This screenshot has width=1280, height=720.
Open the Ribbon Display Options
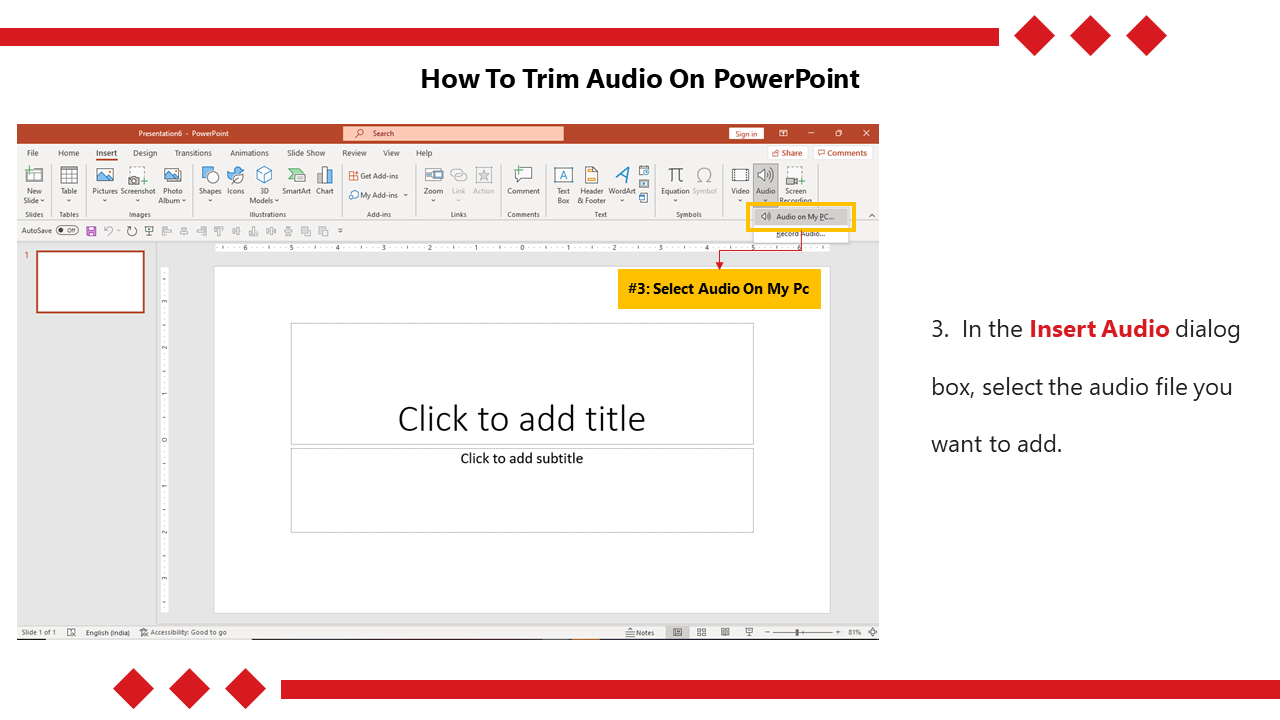click(783, 133)
